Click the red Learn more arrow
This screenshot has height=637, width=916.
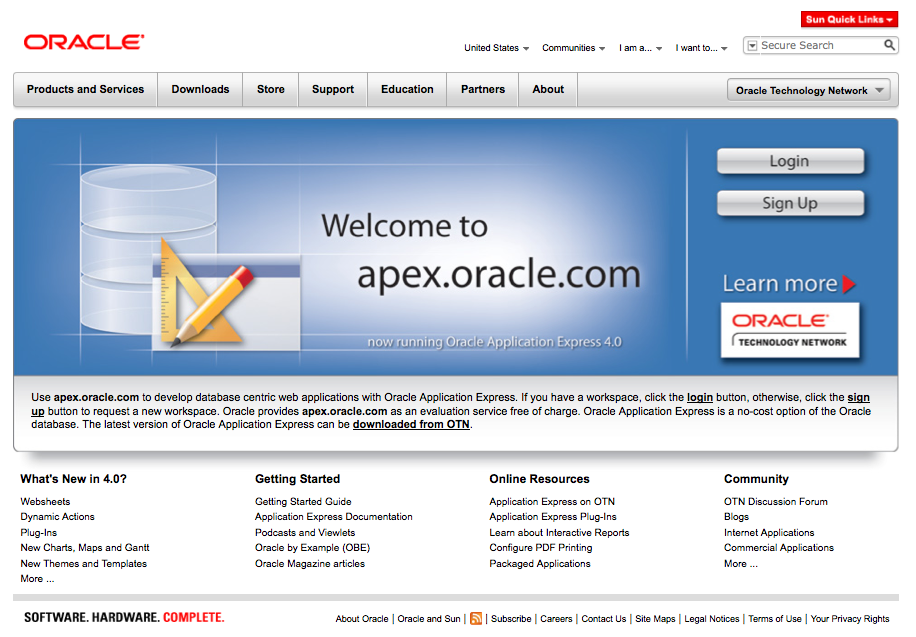tap(849, 284)
